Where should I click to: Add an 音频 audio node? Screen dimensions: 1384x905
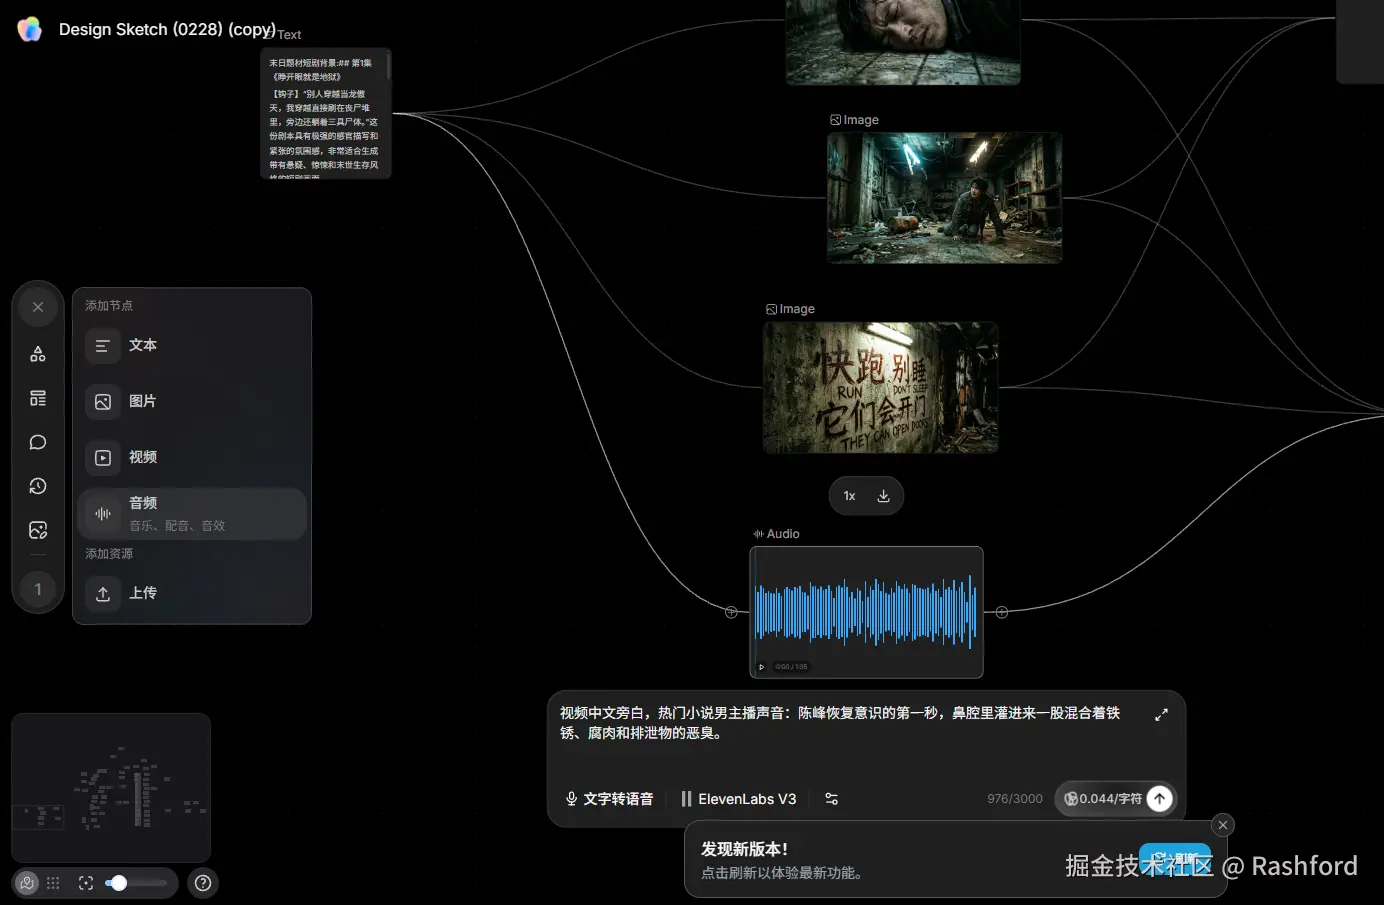(192, 514)
